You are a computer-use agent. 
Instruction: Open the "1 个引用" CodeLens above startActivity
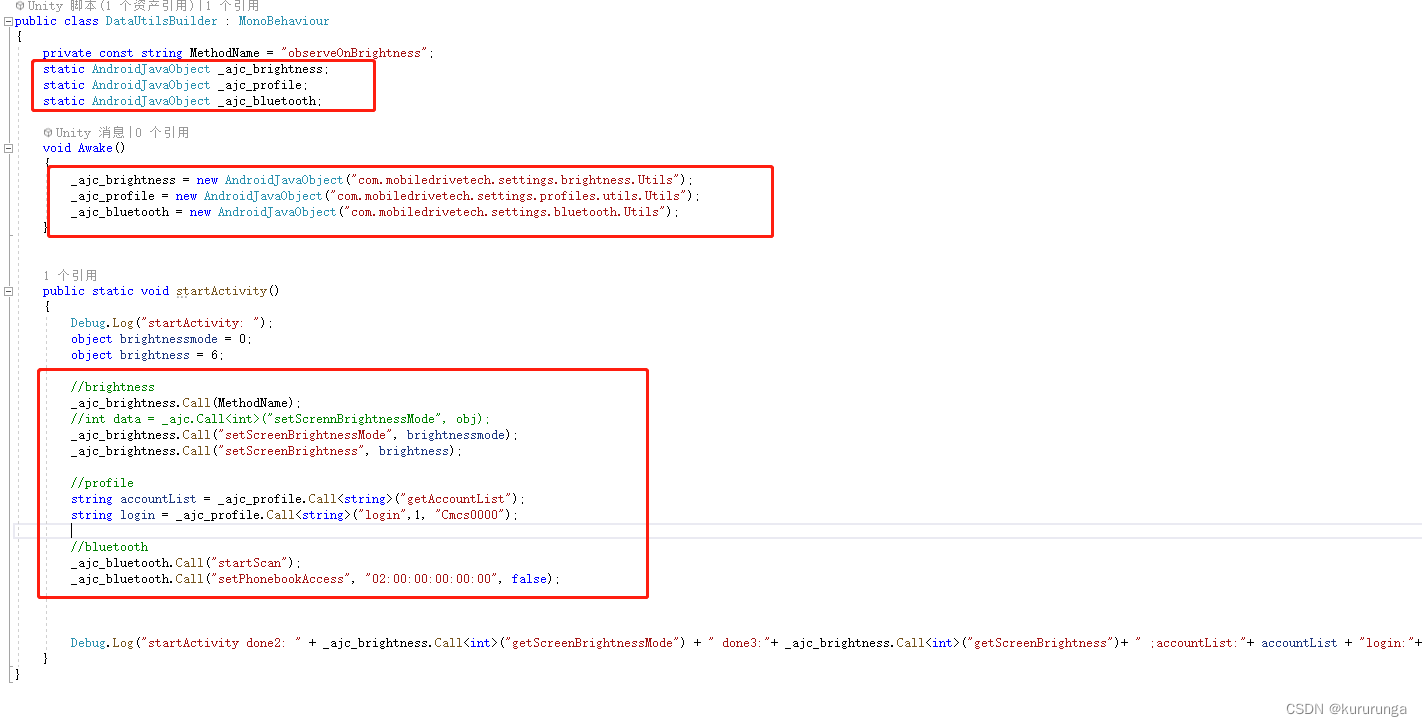[70, 275]
